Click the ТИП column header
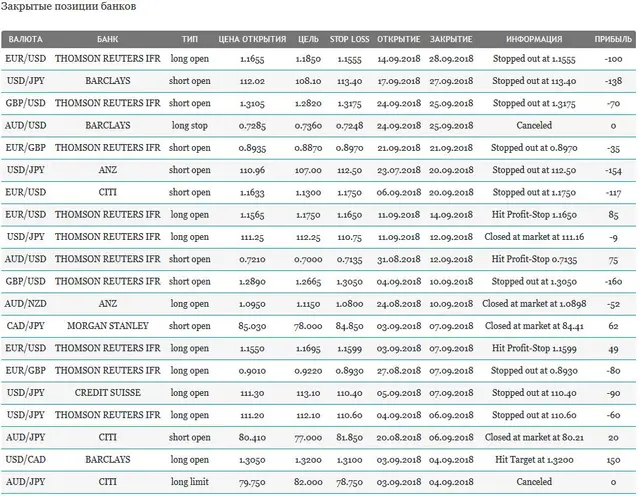640x496 pixels. pyautogui.click(x=189, y=39)
